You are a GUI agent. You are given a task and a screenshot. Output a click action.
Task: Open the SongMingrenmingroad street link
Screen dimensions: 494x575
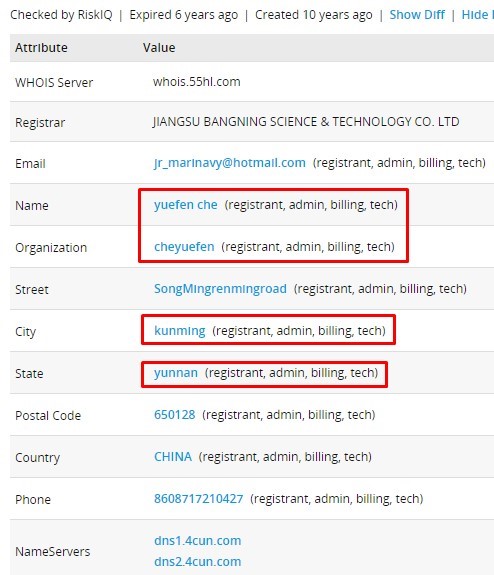pyautogui.click(x=220, y=289)
